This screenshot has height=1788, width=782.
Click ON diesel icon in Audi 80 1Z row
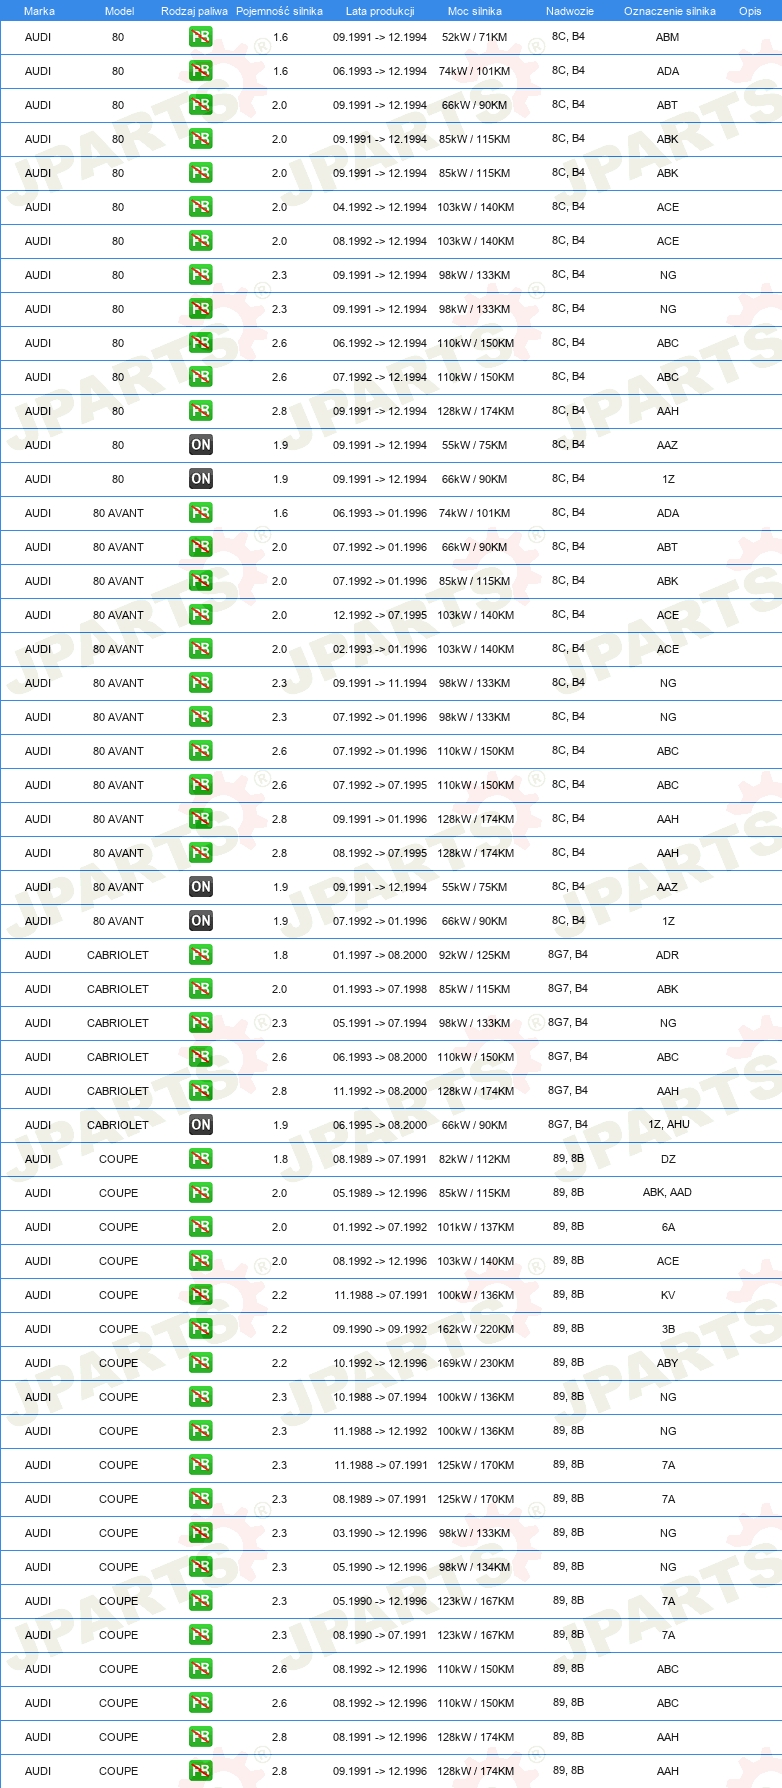201,479
